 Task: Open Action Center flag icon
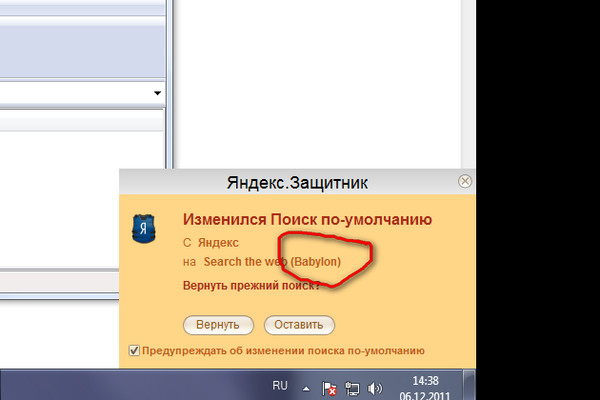(329, 389)
